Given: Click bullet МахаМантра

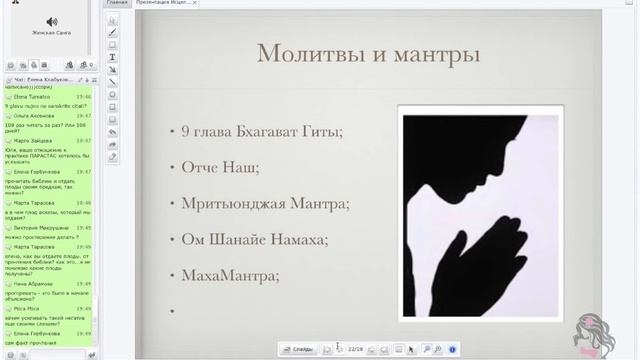Looking at the screenshot, I should (x=230, y=275).
